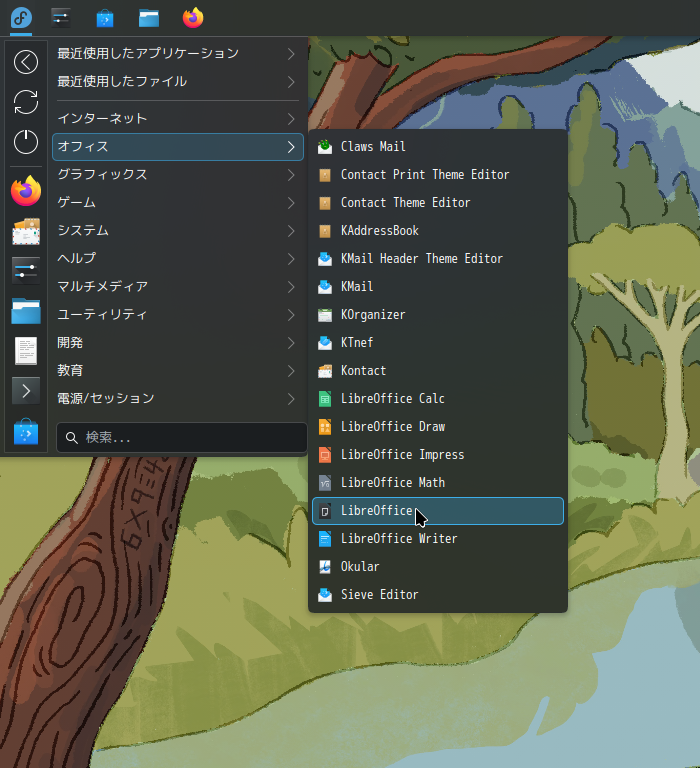Click the Claws Mail icon
Viewport: 700px width, 768px height.
[x=325, y=146]
